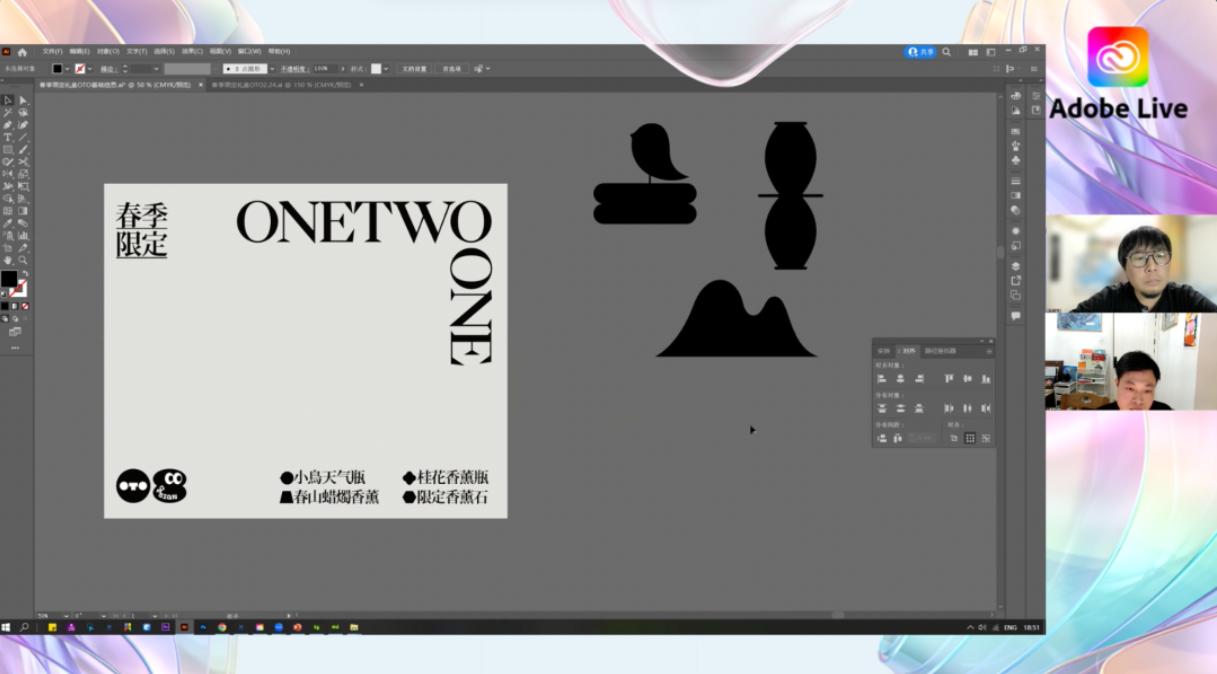The width and height of the screenshot is (1217, 674).
Task: Open the 文字(T) menu
Action: [x=136, y=51]
